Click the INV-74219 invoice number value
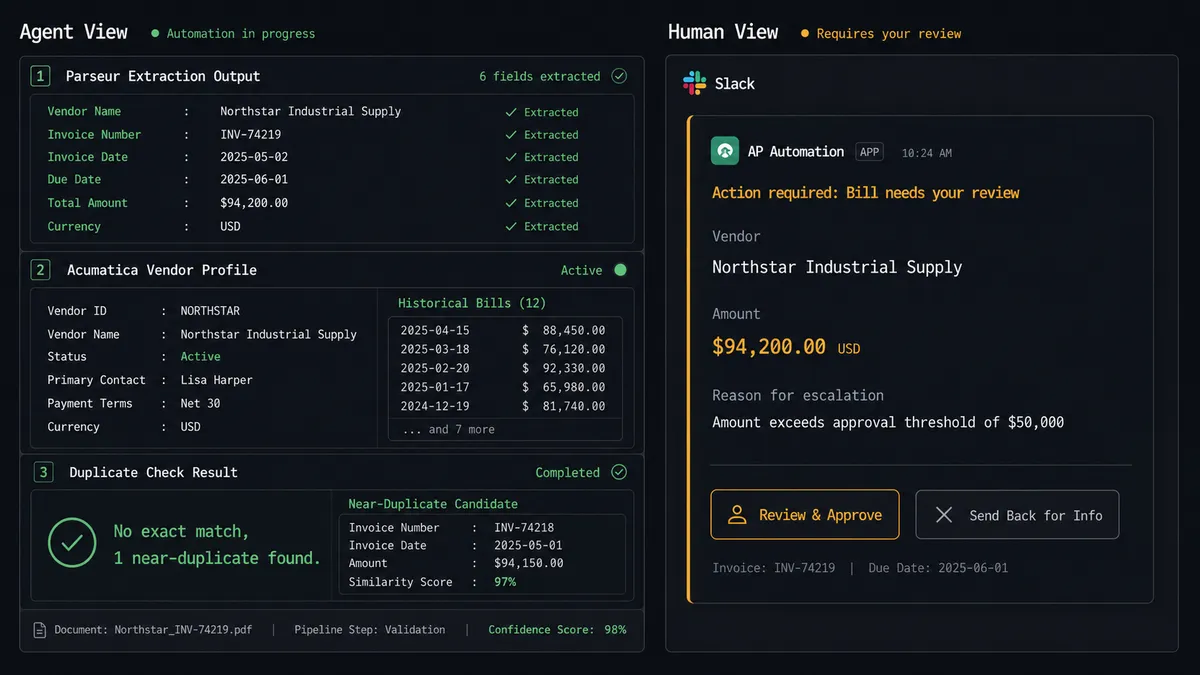Screen dimensions: 1200x675 pyautogui.click(x=250, y=134)
